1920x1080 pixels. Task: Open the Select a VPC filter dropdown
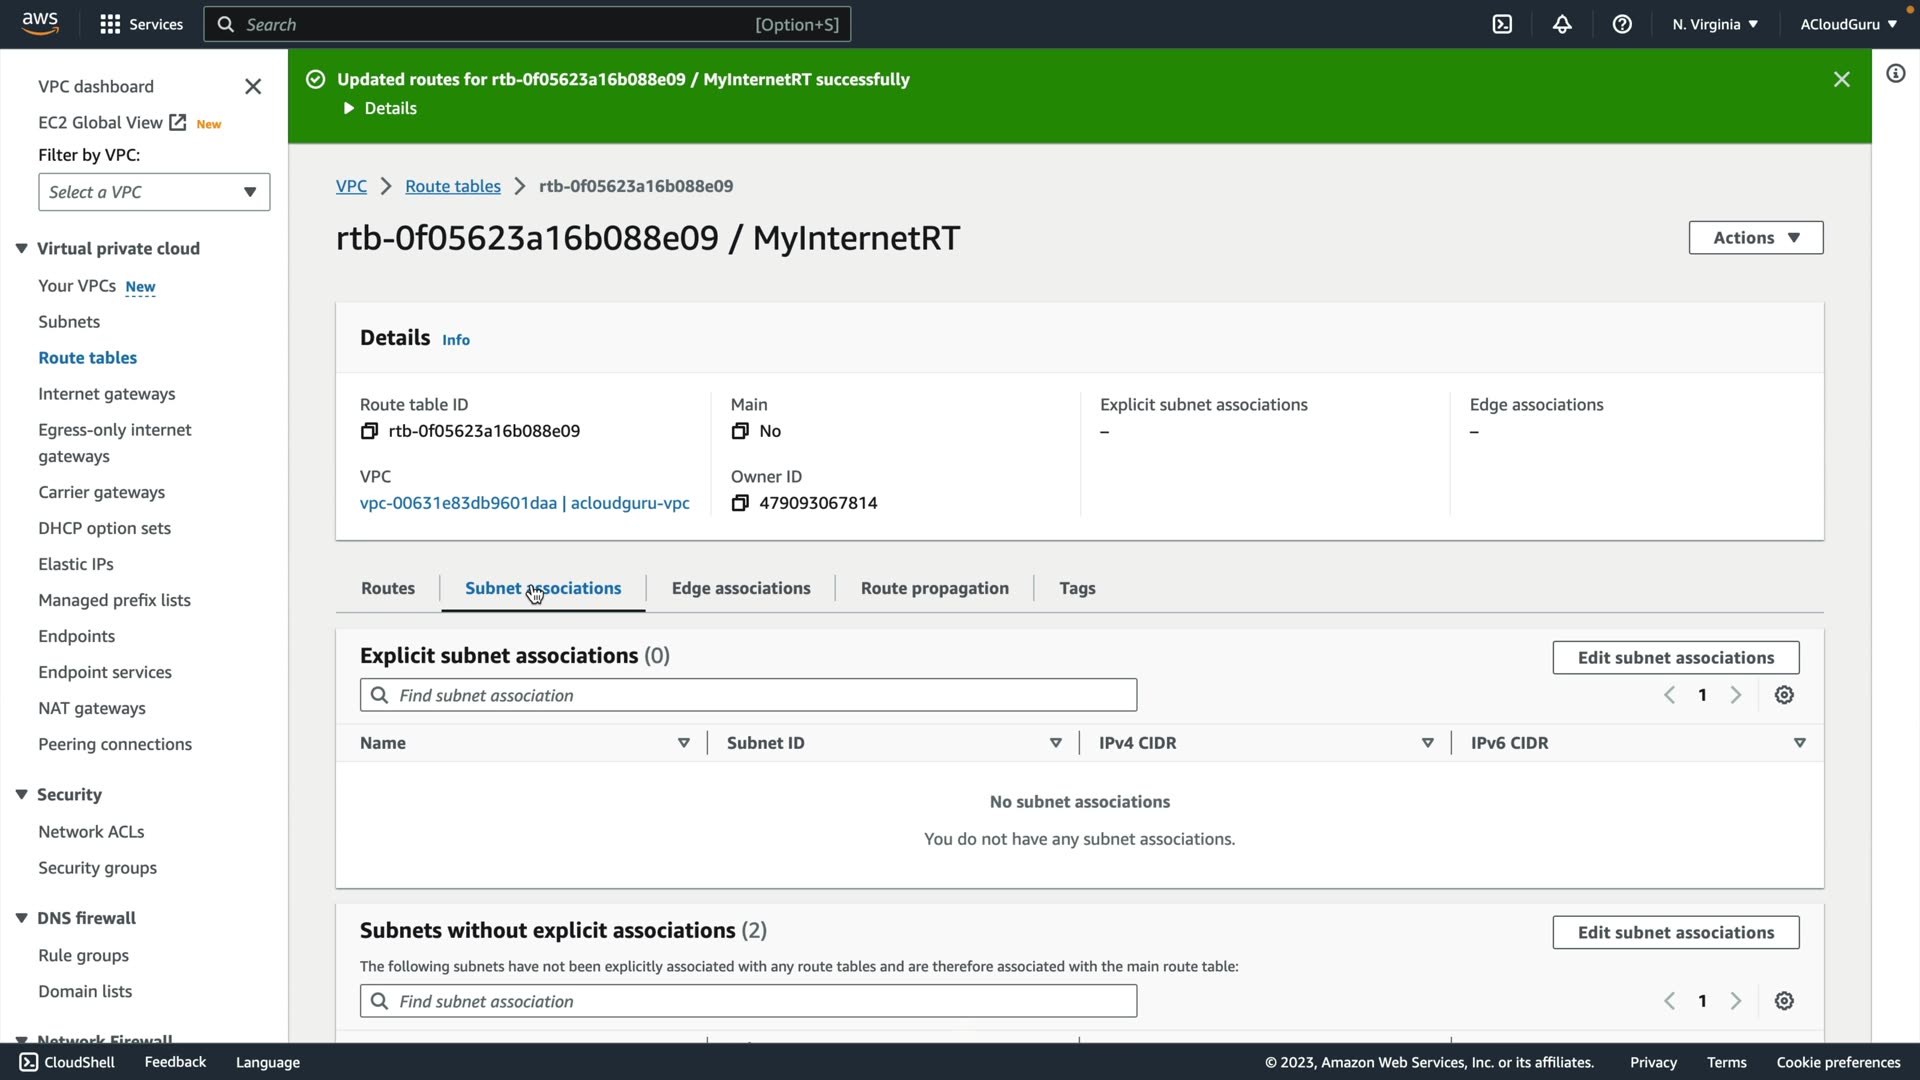coord(154,192)
